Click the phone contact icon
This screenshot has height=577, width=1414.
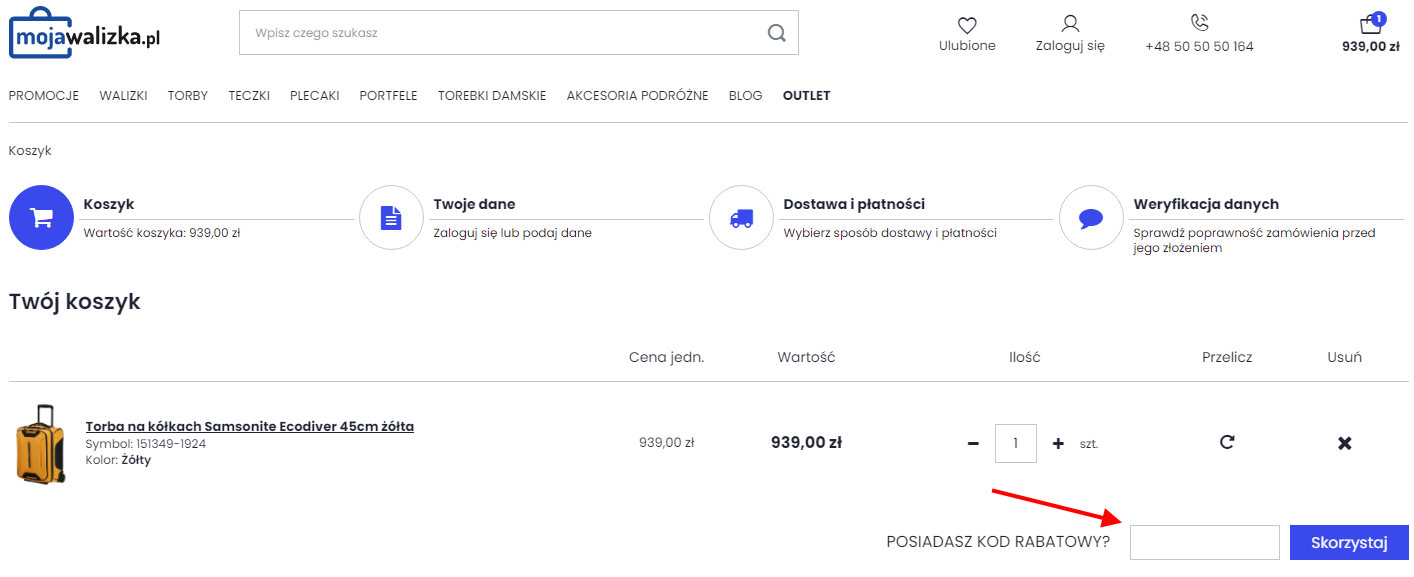[x=1200, y=23]
